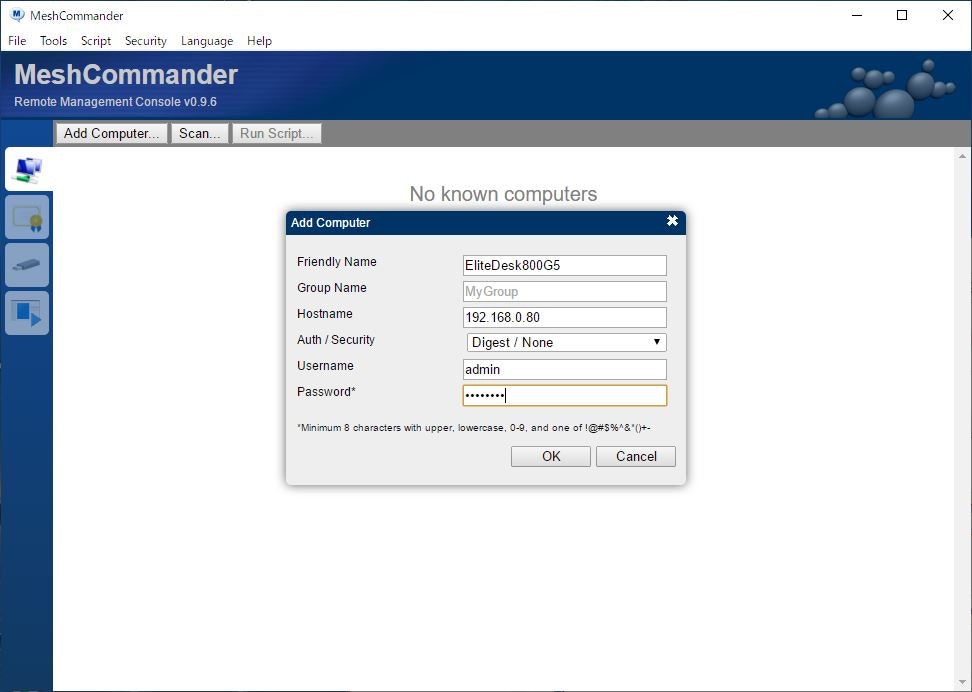The image size is (972, 692).
Task: Focus the Hostname field
Action: pos(565,317)
